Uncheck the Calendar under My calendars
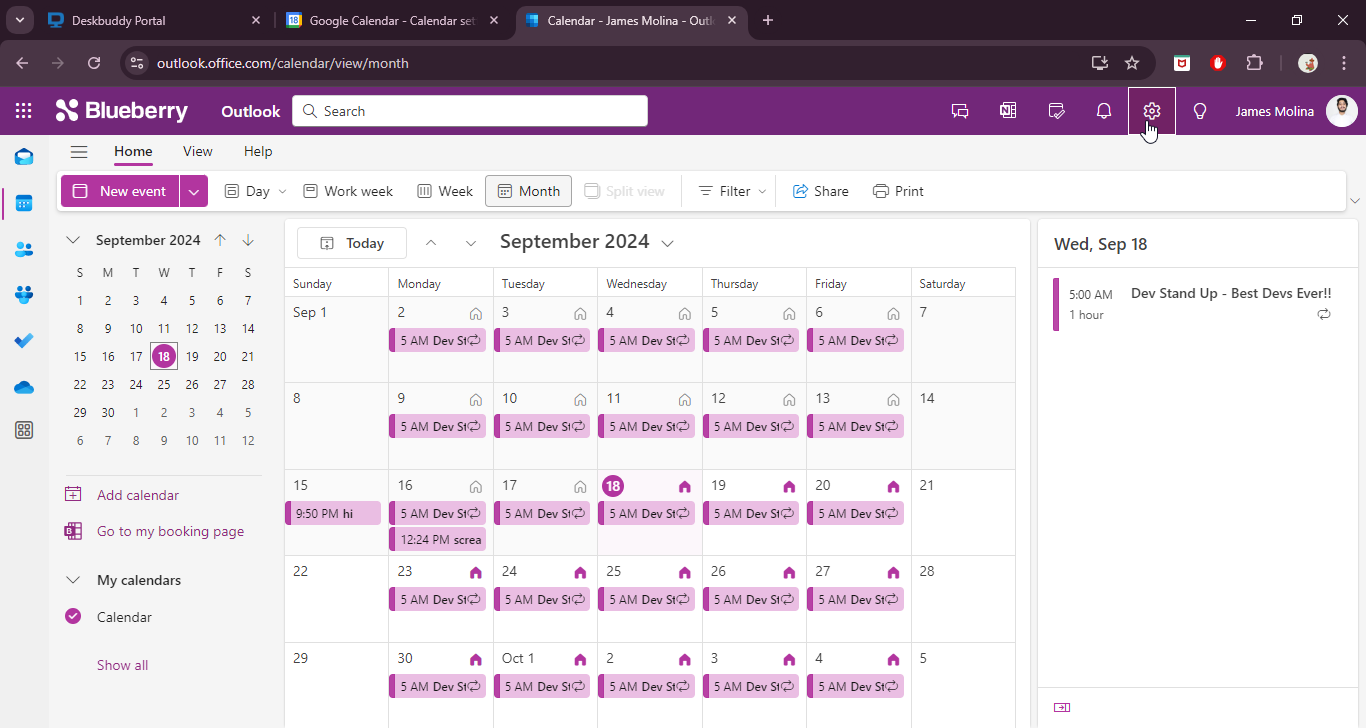Image resolution: width=1366 pixels, height=728 pixels. 73,617
